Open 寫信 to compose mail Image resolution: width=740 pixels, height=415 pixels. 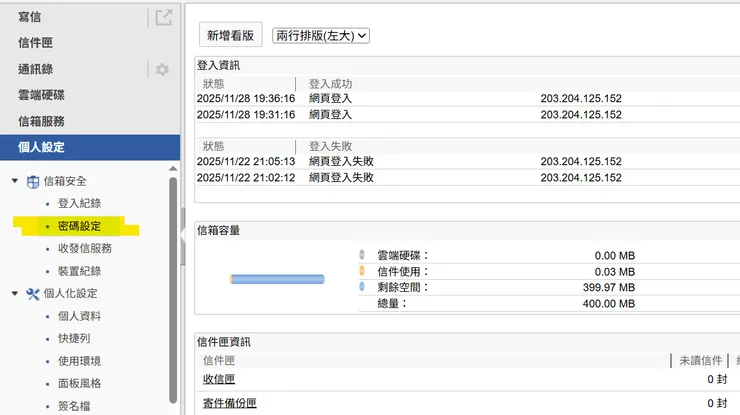[x=30, y=17]
